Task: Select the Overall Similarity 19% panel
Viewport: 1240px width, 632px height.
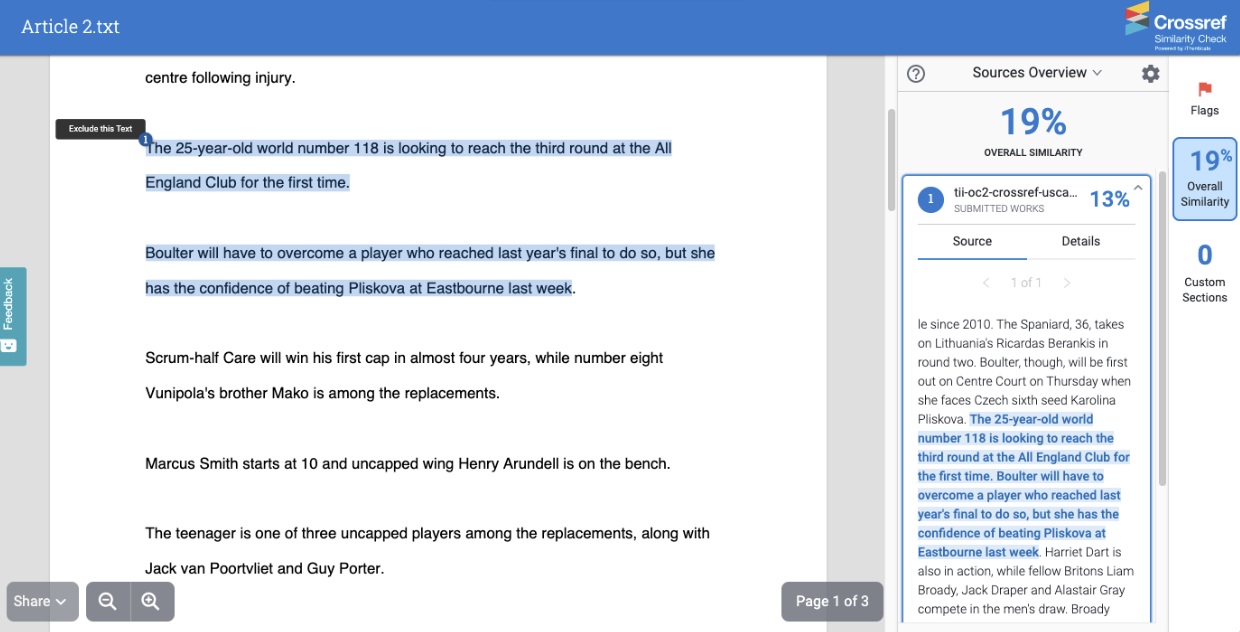Action: [1204, 179]
